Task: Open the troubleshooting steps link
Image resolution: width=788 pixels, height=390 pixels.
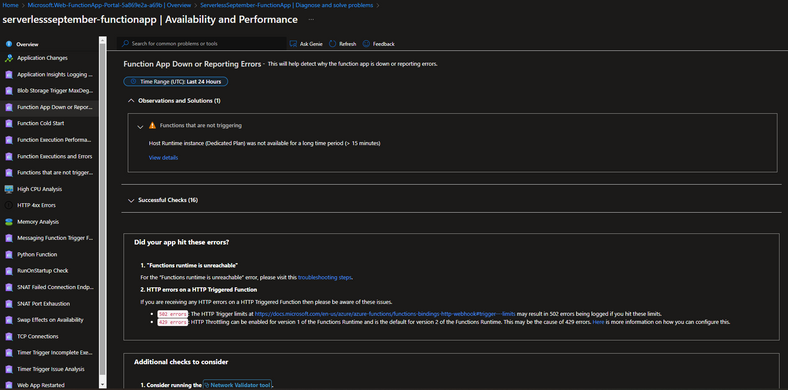Action: (325, 277)
